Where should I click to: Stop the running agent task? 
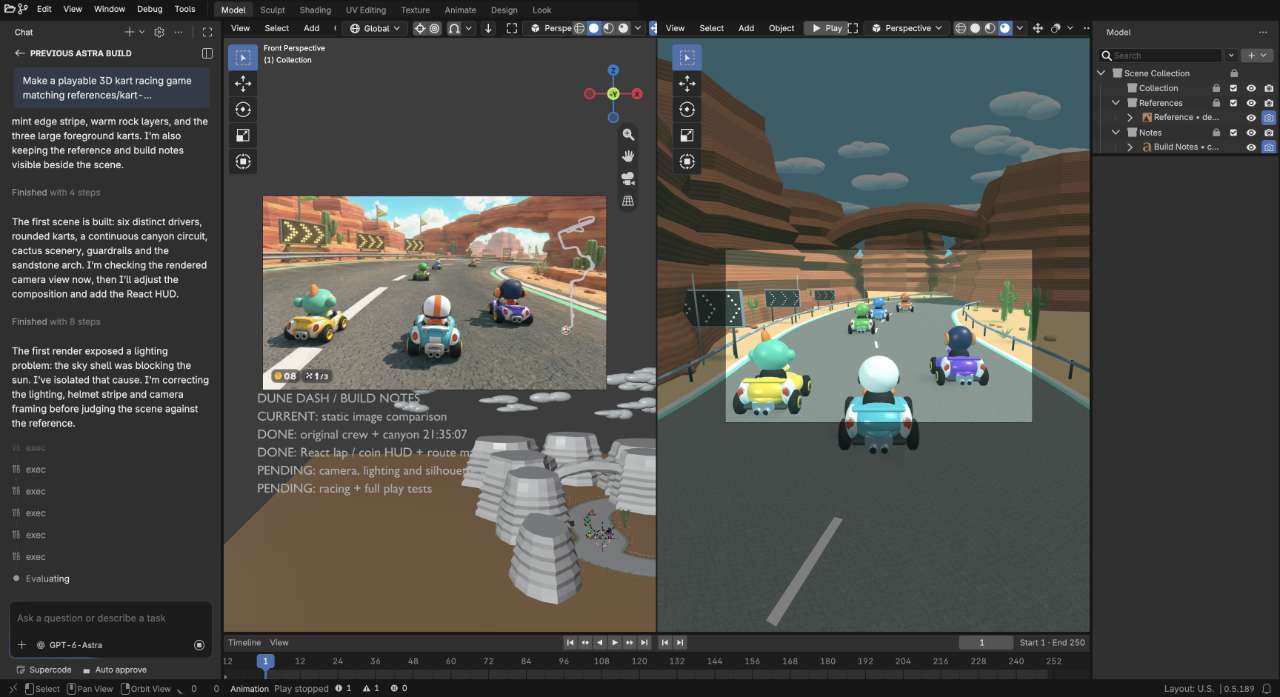point(199,645)
